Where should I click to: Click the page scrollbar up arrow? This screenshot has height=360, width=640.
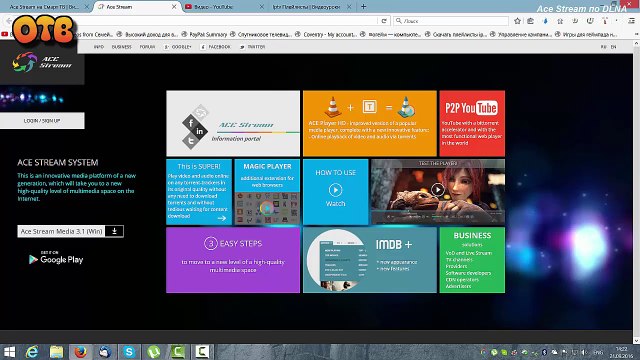[636, 43]
